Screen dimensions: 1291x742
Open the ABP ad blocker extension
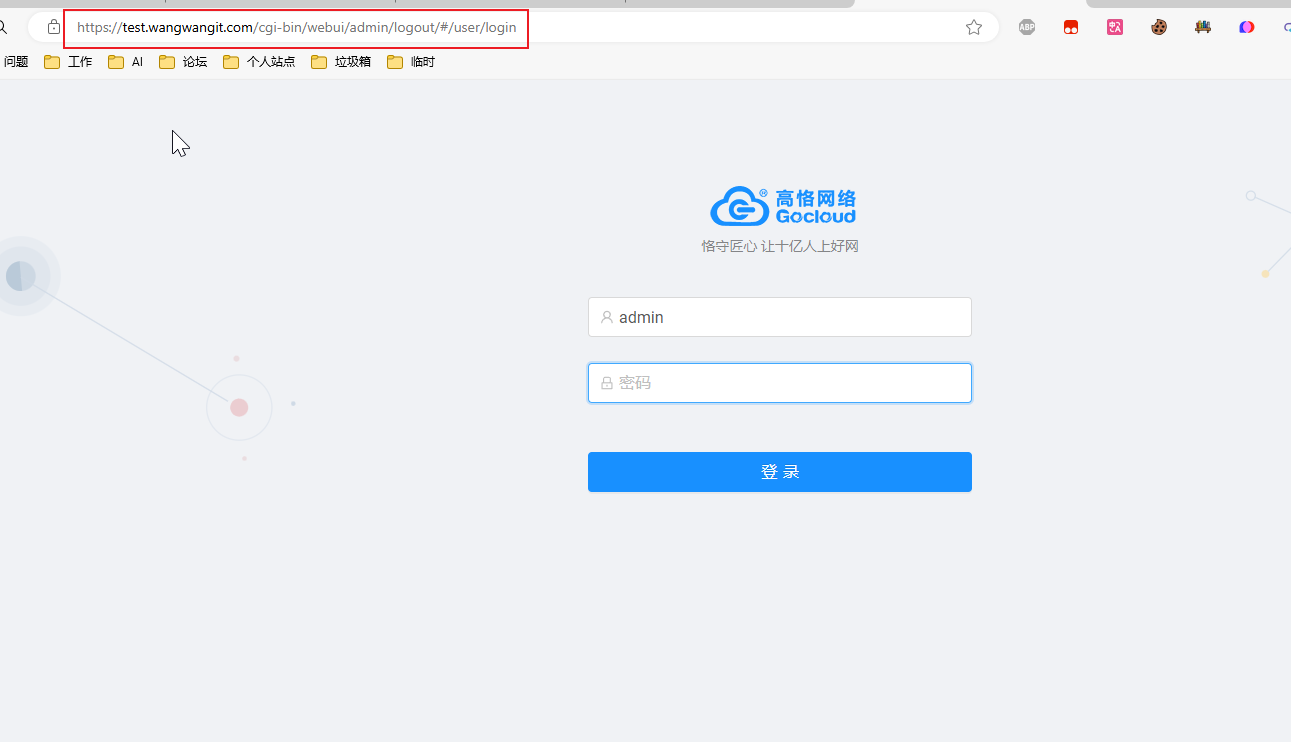pos(1027,28)
